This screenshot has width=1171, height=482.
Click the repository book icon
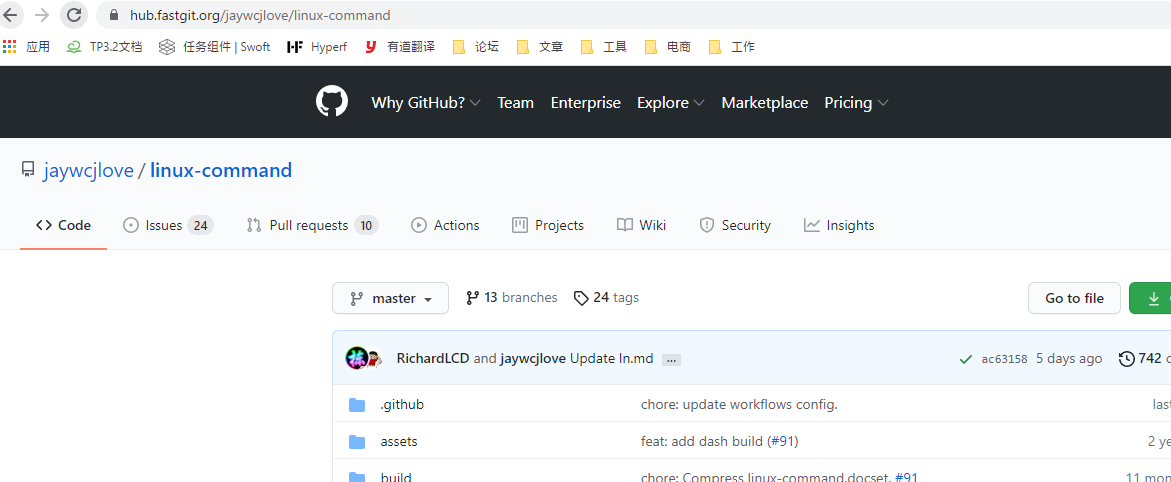pyautogui.click(x=28, y=170)
